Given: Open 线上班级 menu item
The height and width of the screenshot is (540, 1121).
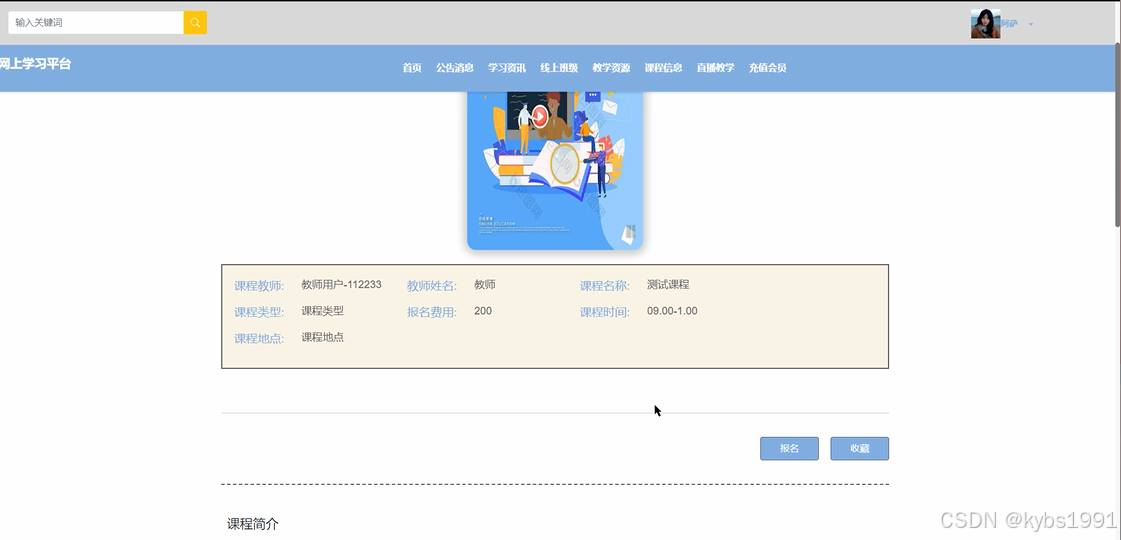Looking at the screenshot, I should point(559,68).
